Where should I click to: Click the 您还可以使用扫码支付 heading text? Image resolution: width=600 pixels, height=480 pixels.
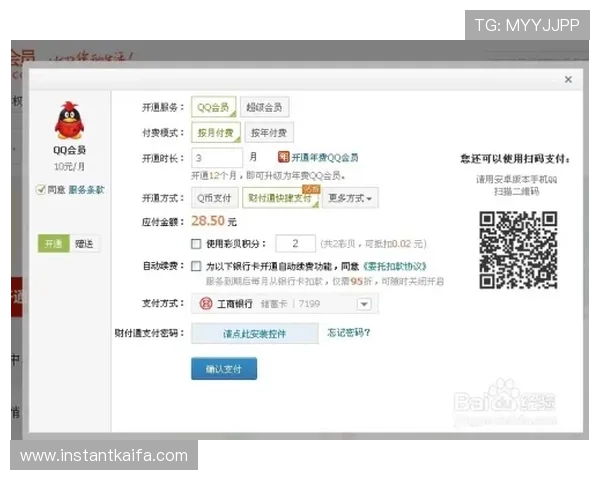[515, 158]
